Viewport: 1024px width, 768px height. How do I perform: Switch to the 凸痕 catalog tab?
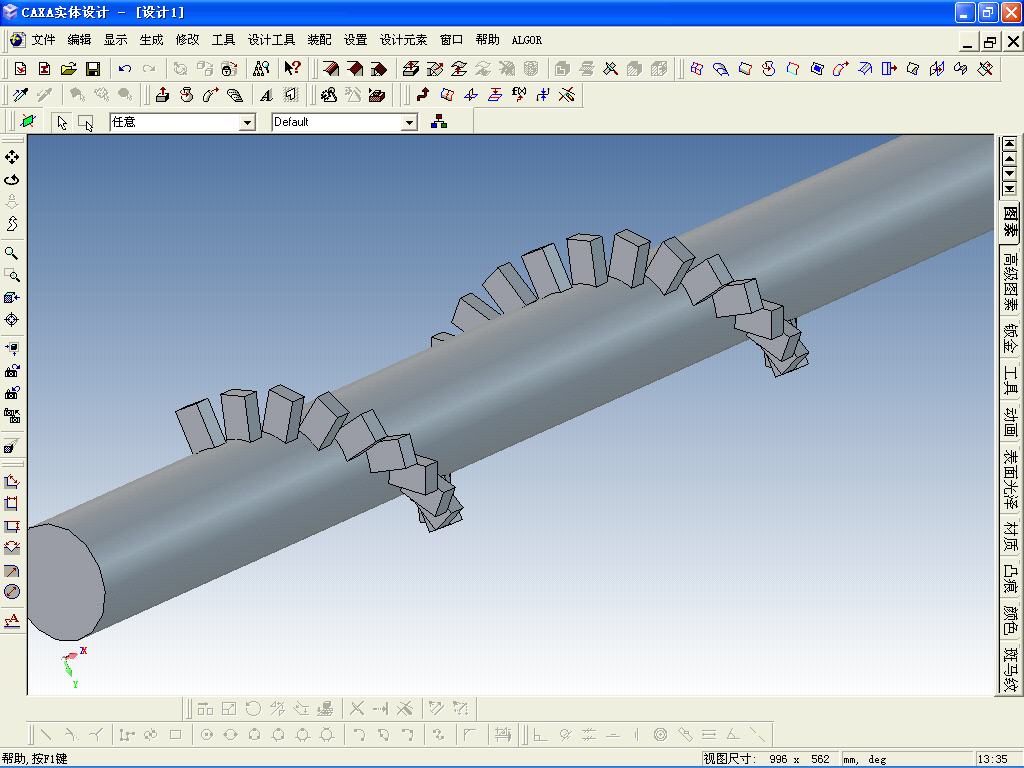[1010, 577]
